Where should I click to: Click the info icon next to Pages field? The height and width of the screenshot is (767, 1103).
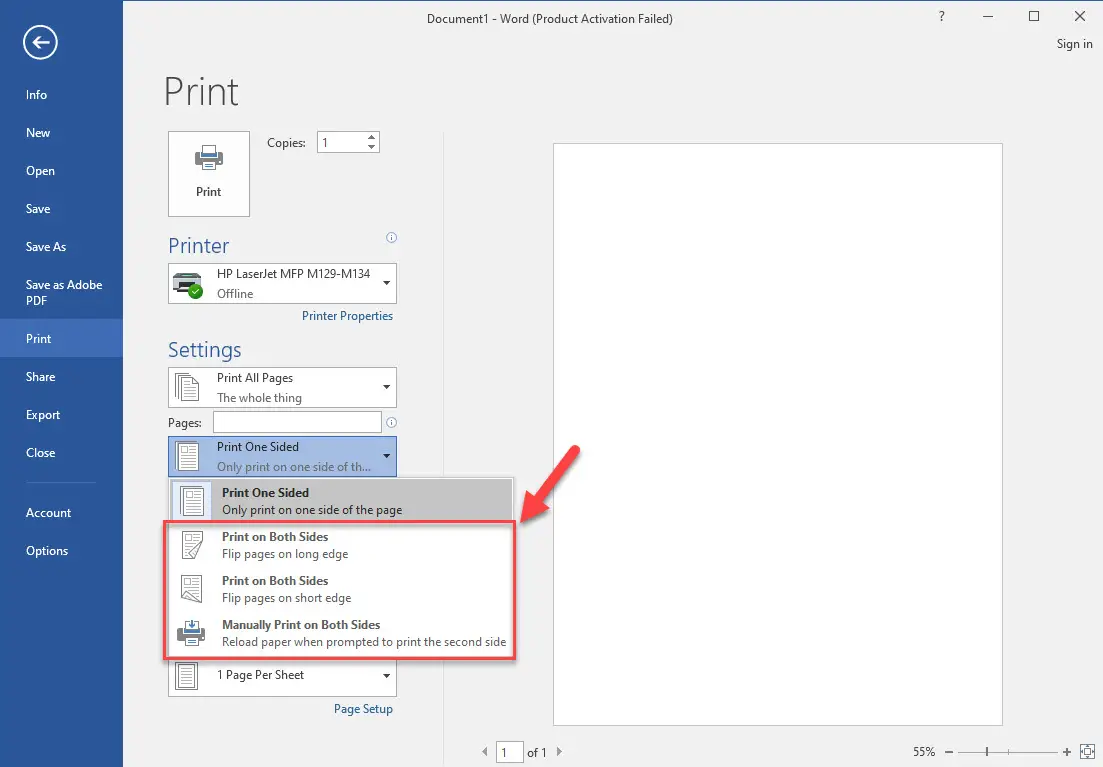[392, 422]
